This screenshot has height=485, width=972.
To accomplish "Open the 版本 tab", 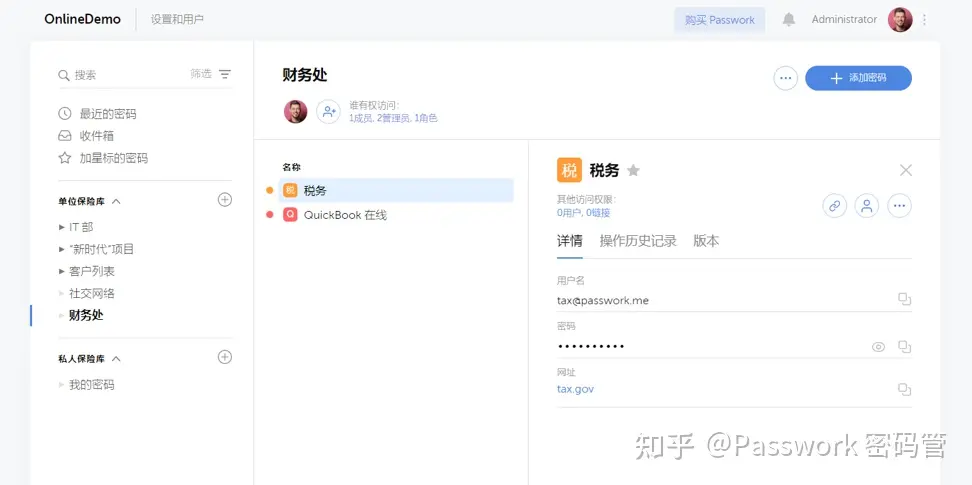I will click(706, 241).
